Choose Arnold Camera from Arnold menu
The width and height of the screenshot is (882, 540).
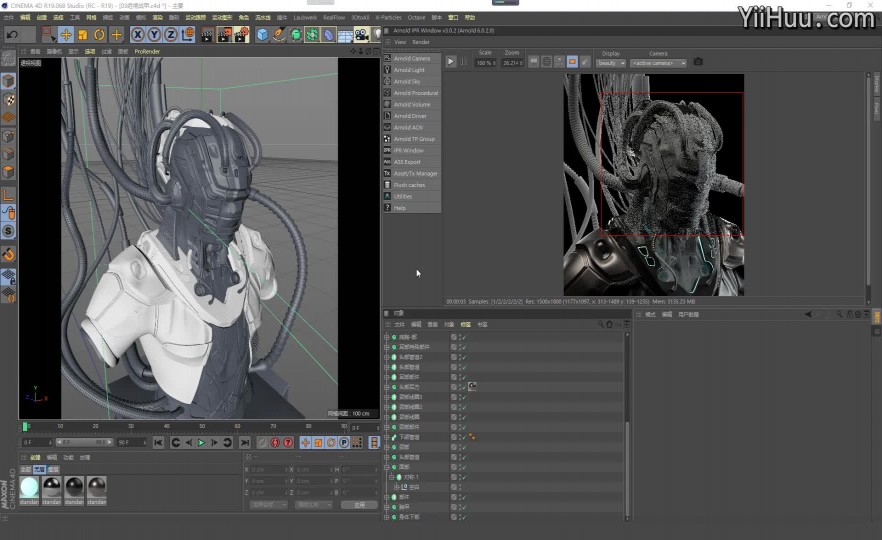coord(412,58)
